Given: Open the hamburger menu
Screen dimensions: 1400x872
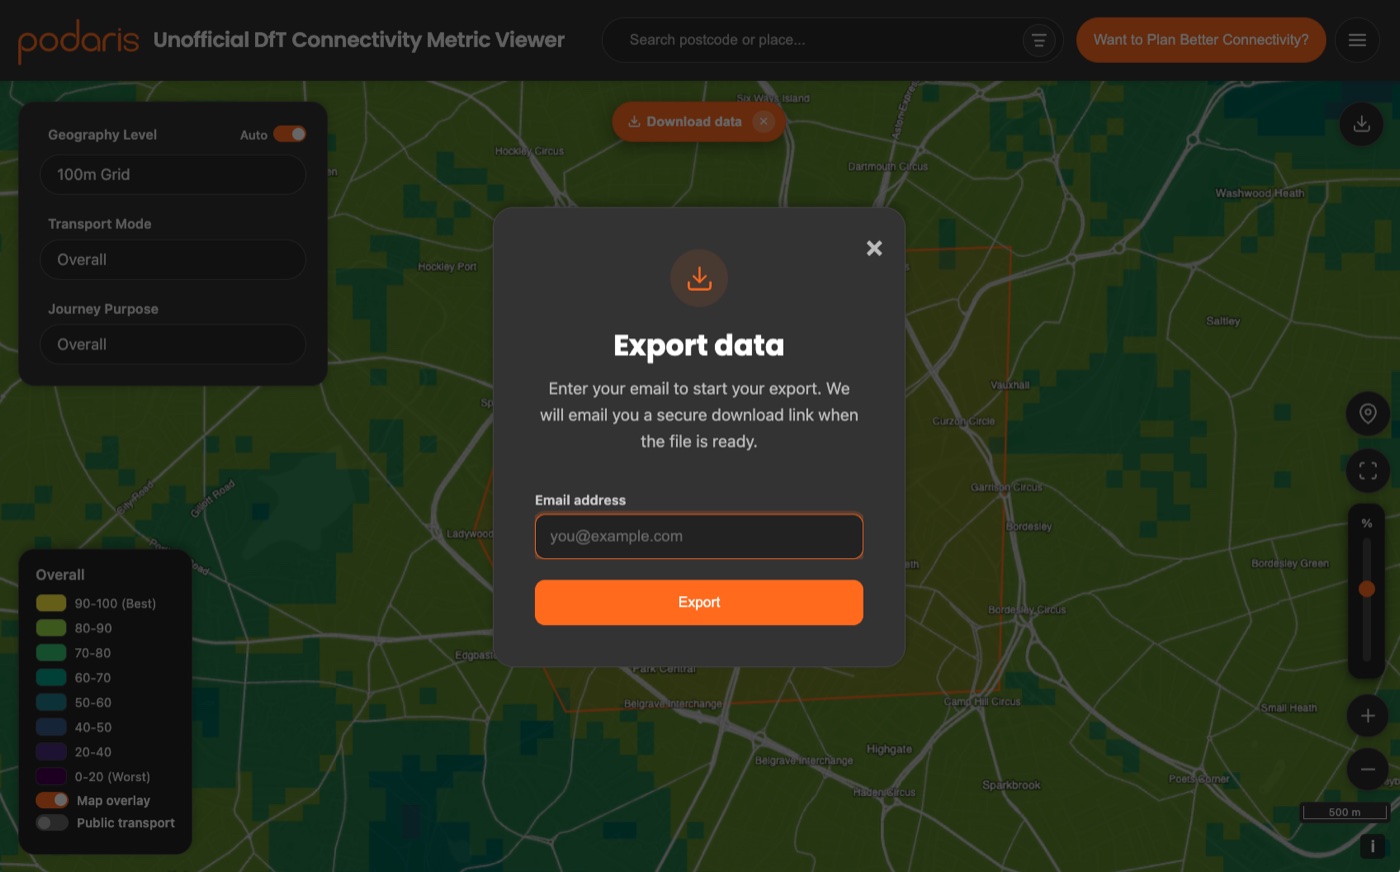Looking at the screenshot, I should click(x=1357, y=40).
